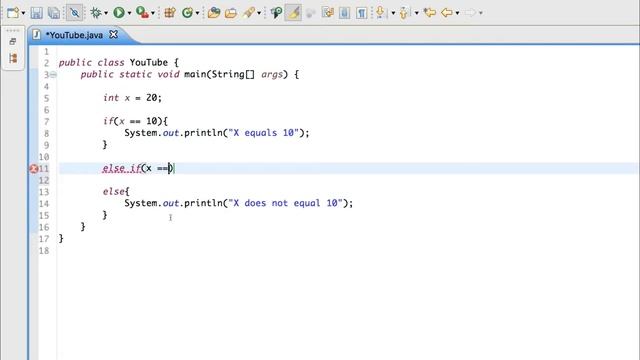Click the "X equals 10" string
The width and height of the screenshot is (640, 360).
[x=264, y=133]
